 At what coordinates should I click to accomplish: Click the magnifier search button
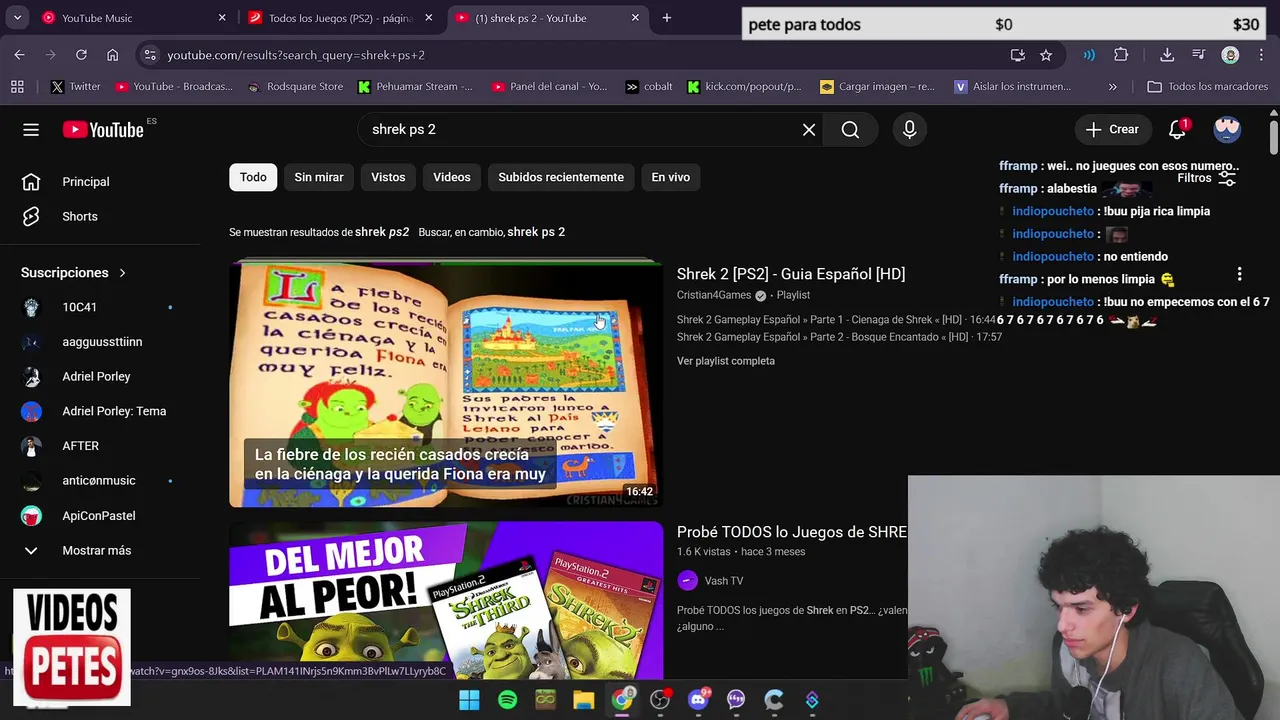850,129
